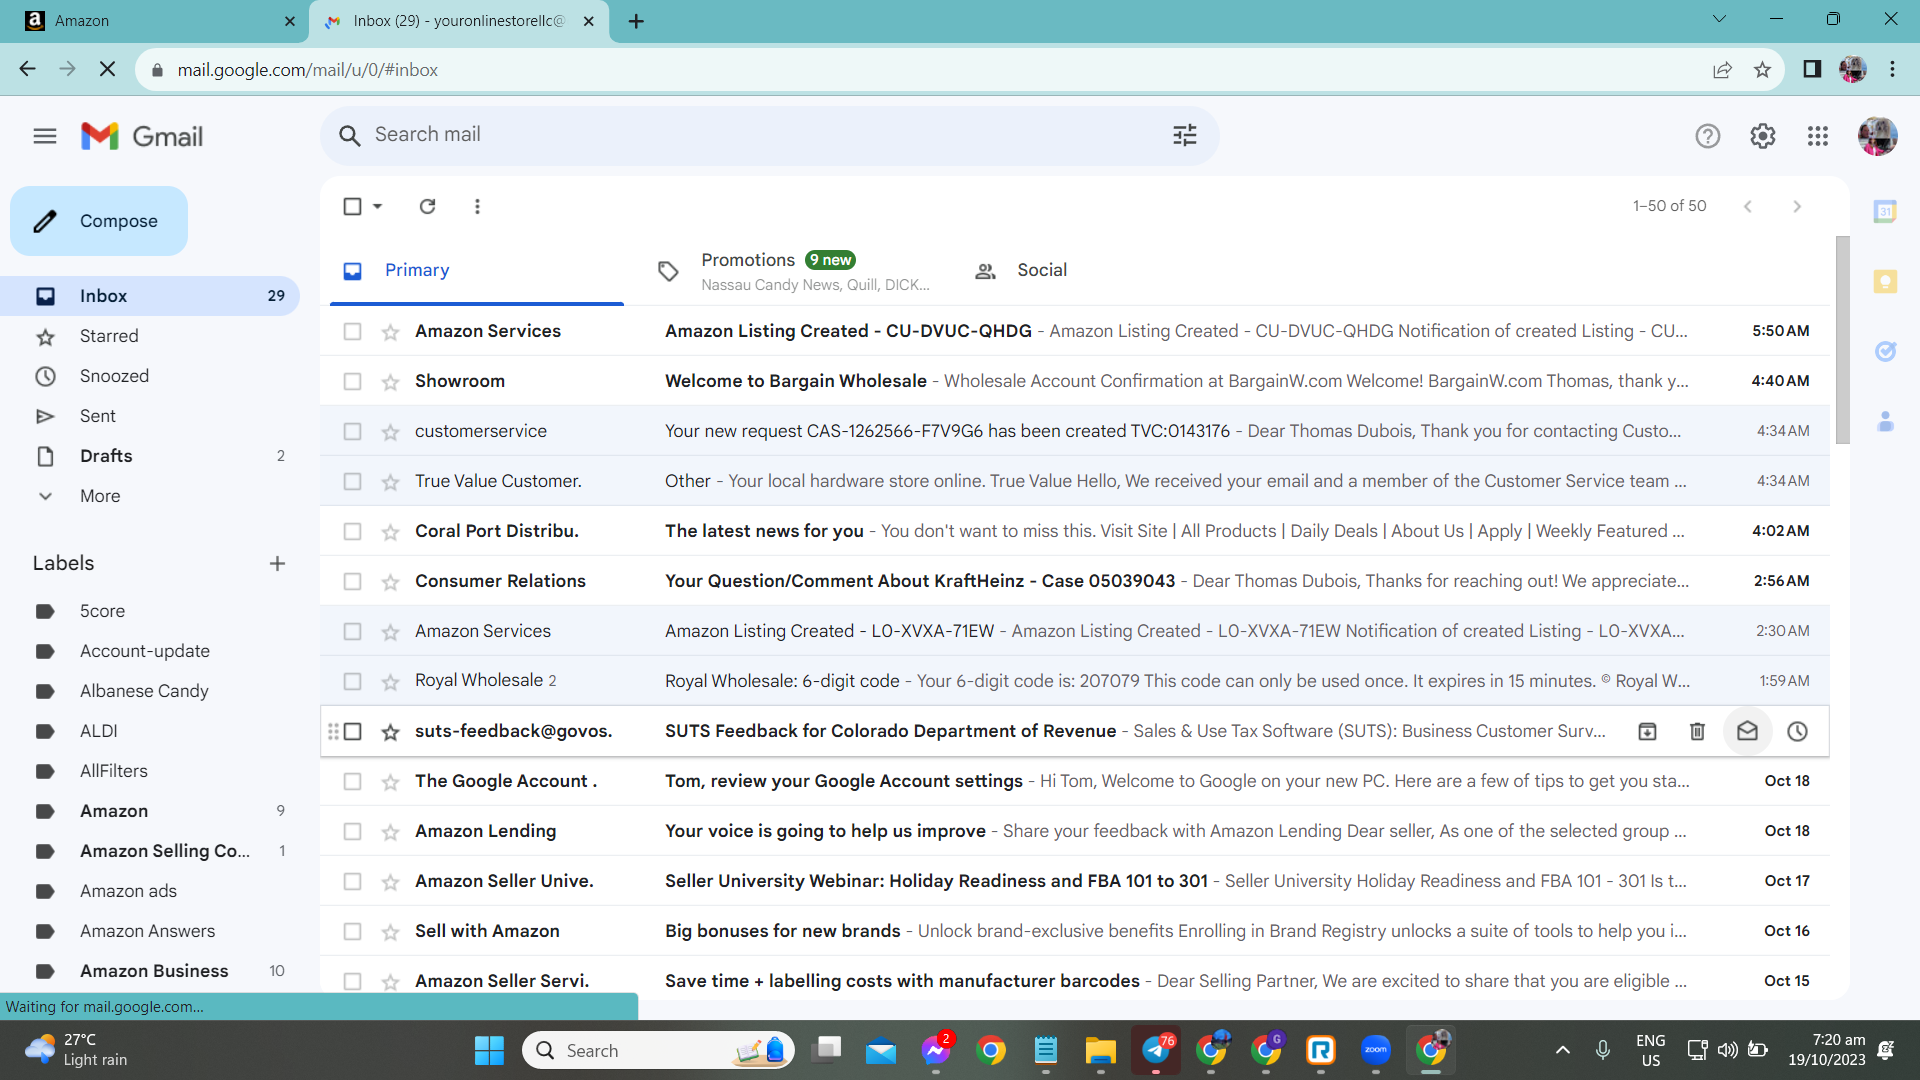Image resolution: width=1920 pixels, height=1080 pixels.
Task: Refresh the inbox list
Action: [x=428, y=206]
